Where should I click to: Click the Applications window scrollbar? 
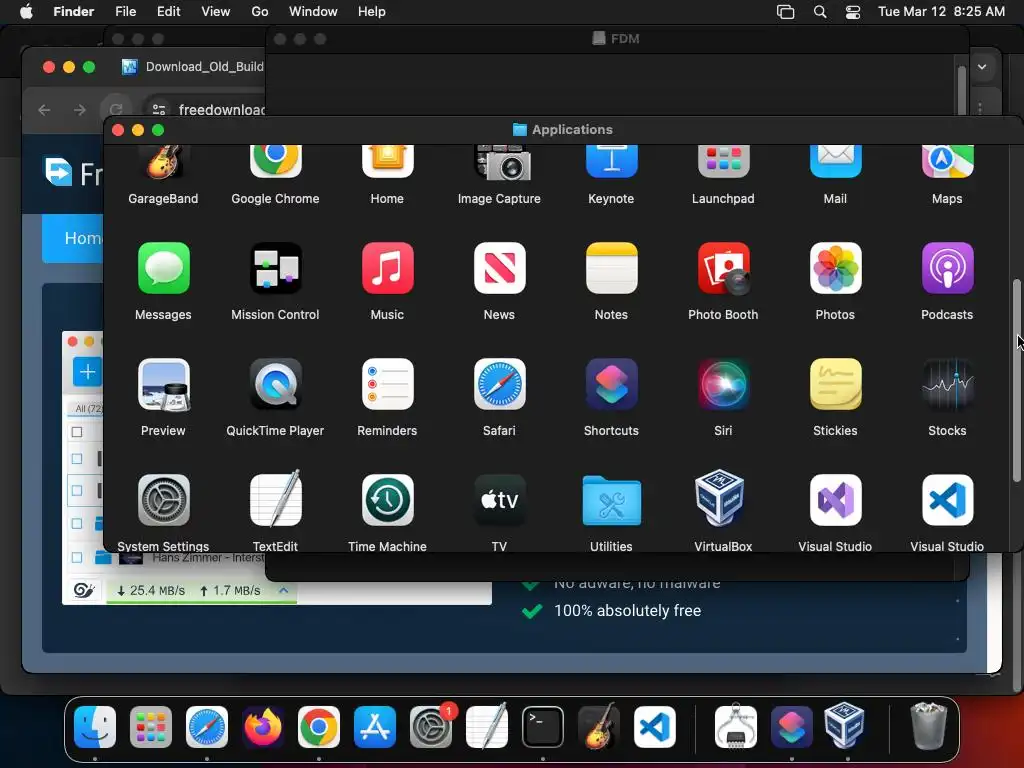1016,381
